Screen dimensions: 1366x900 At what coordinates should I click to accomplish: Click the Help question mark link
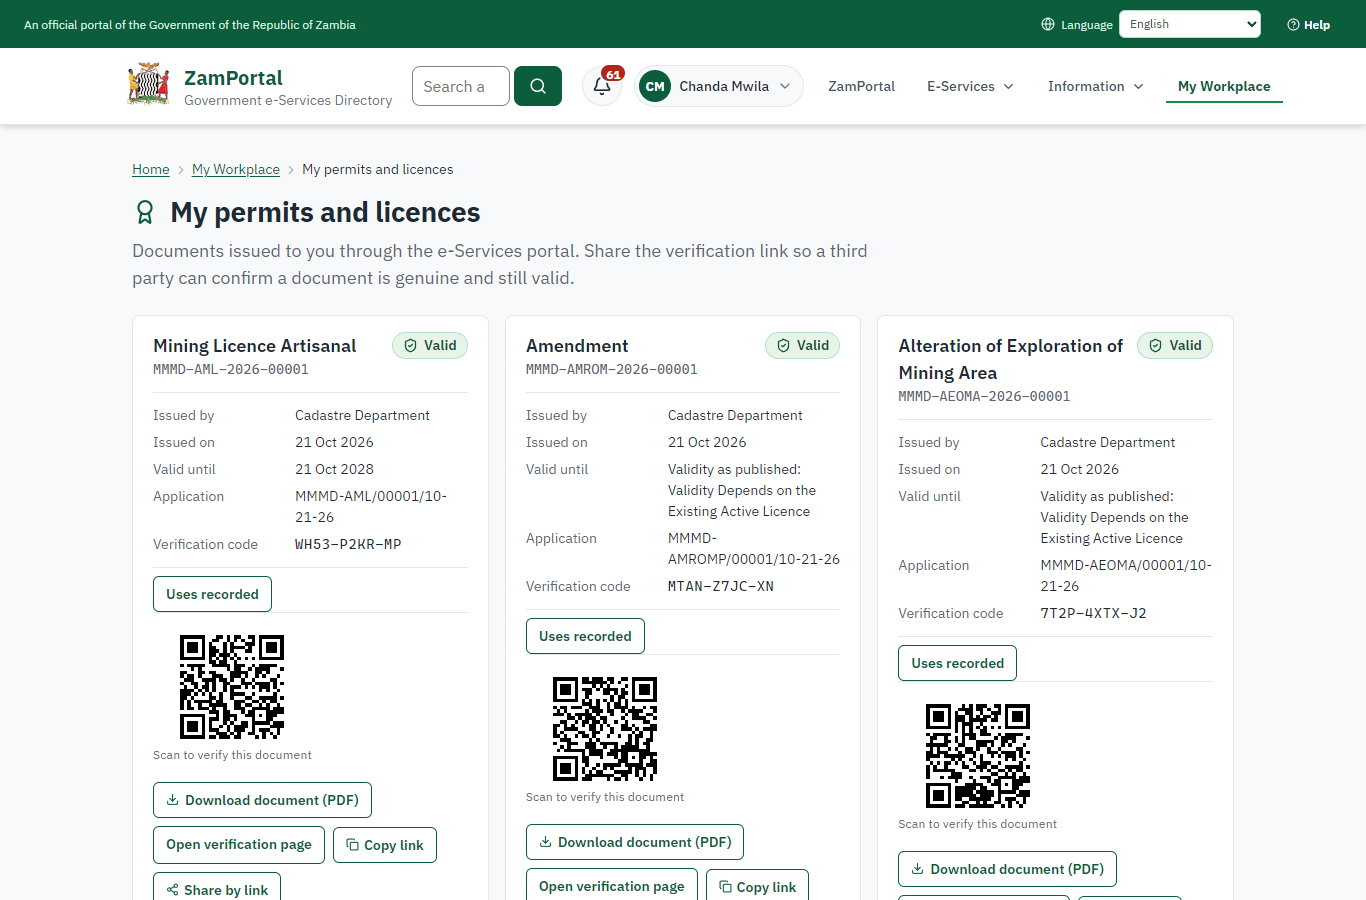(1308, 24)
